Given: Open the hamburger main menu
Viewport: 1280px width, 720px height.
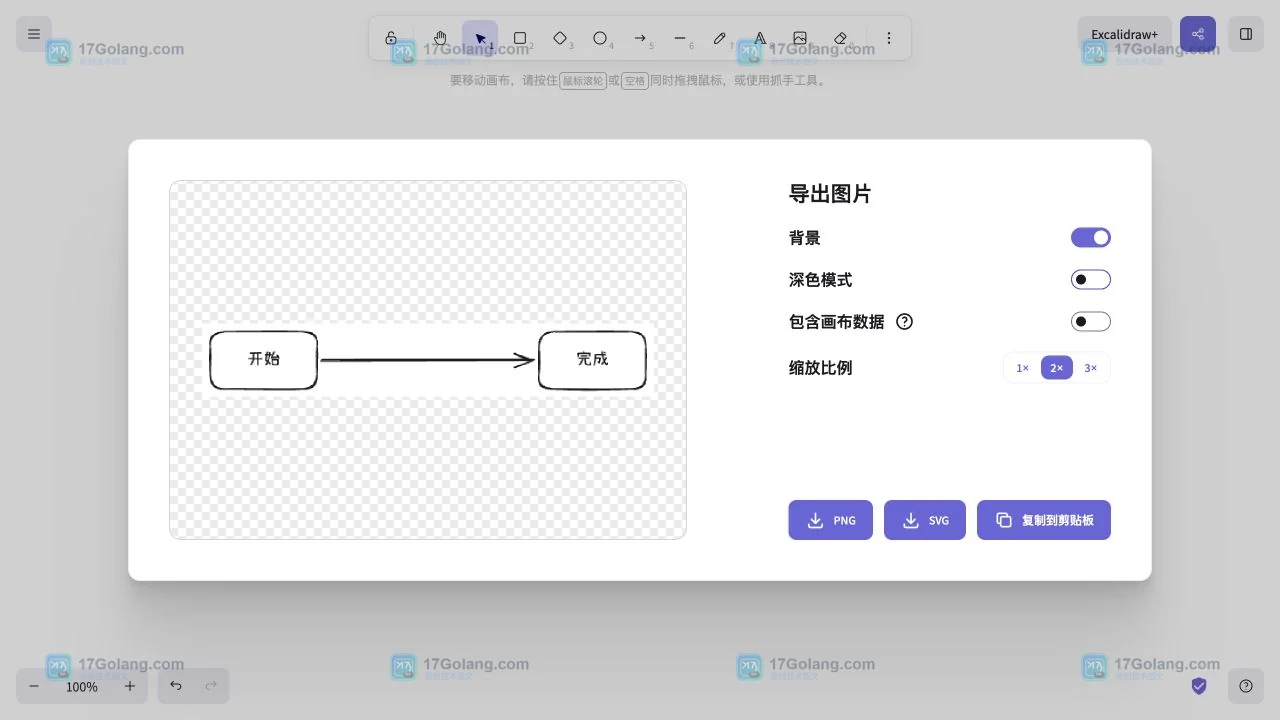Looking at the screenshot, I should [34, 34].
